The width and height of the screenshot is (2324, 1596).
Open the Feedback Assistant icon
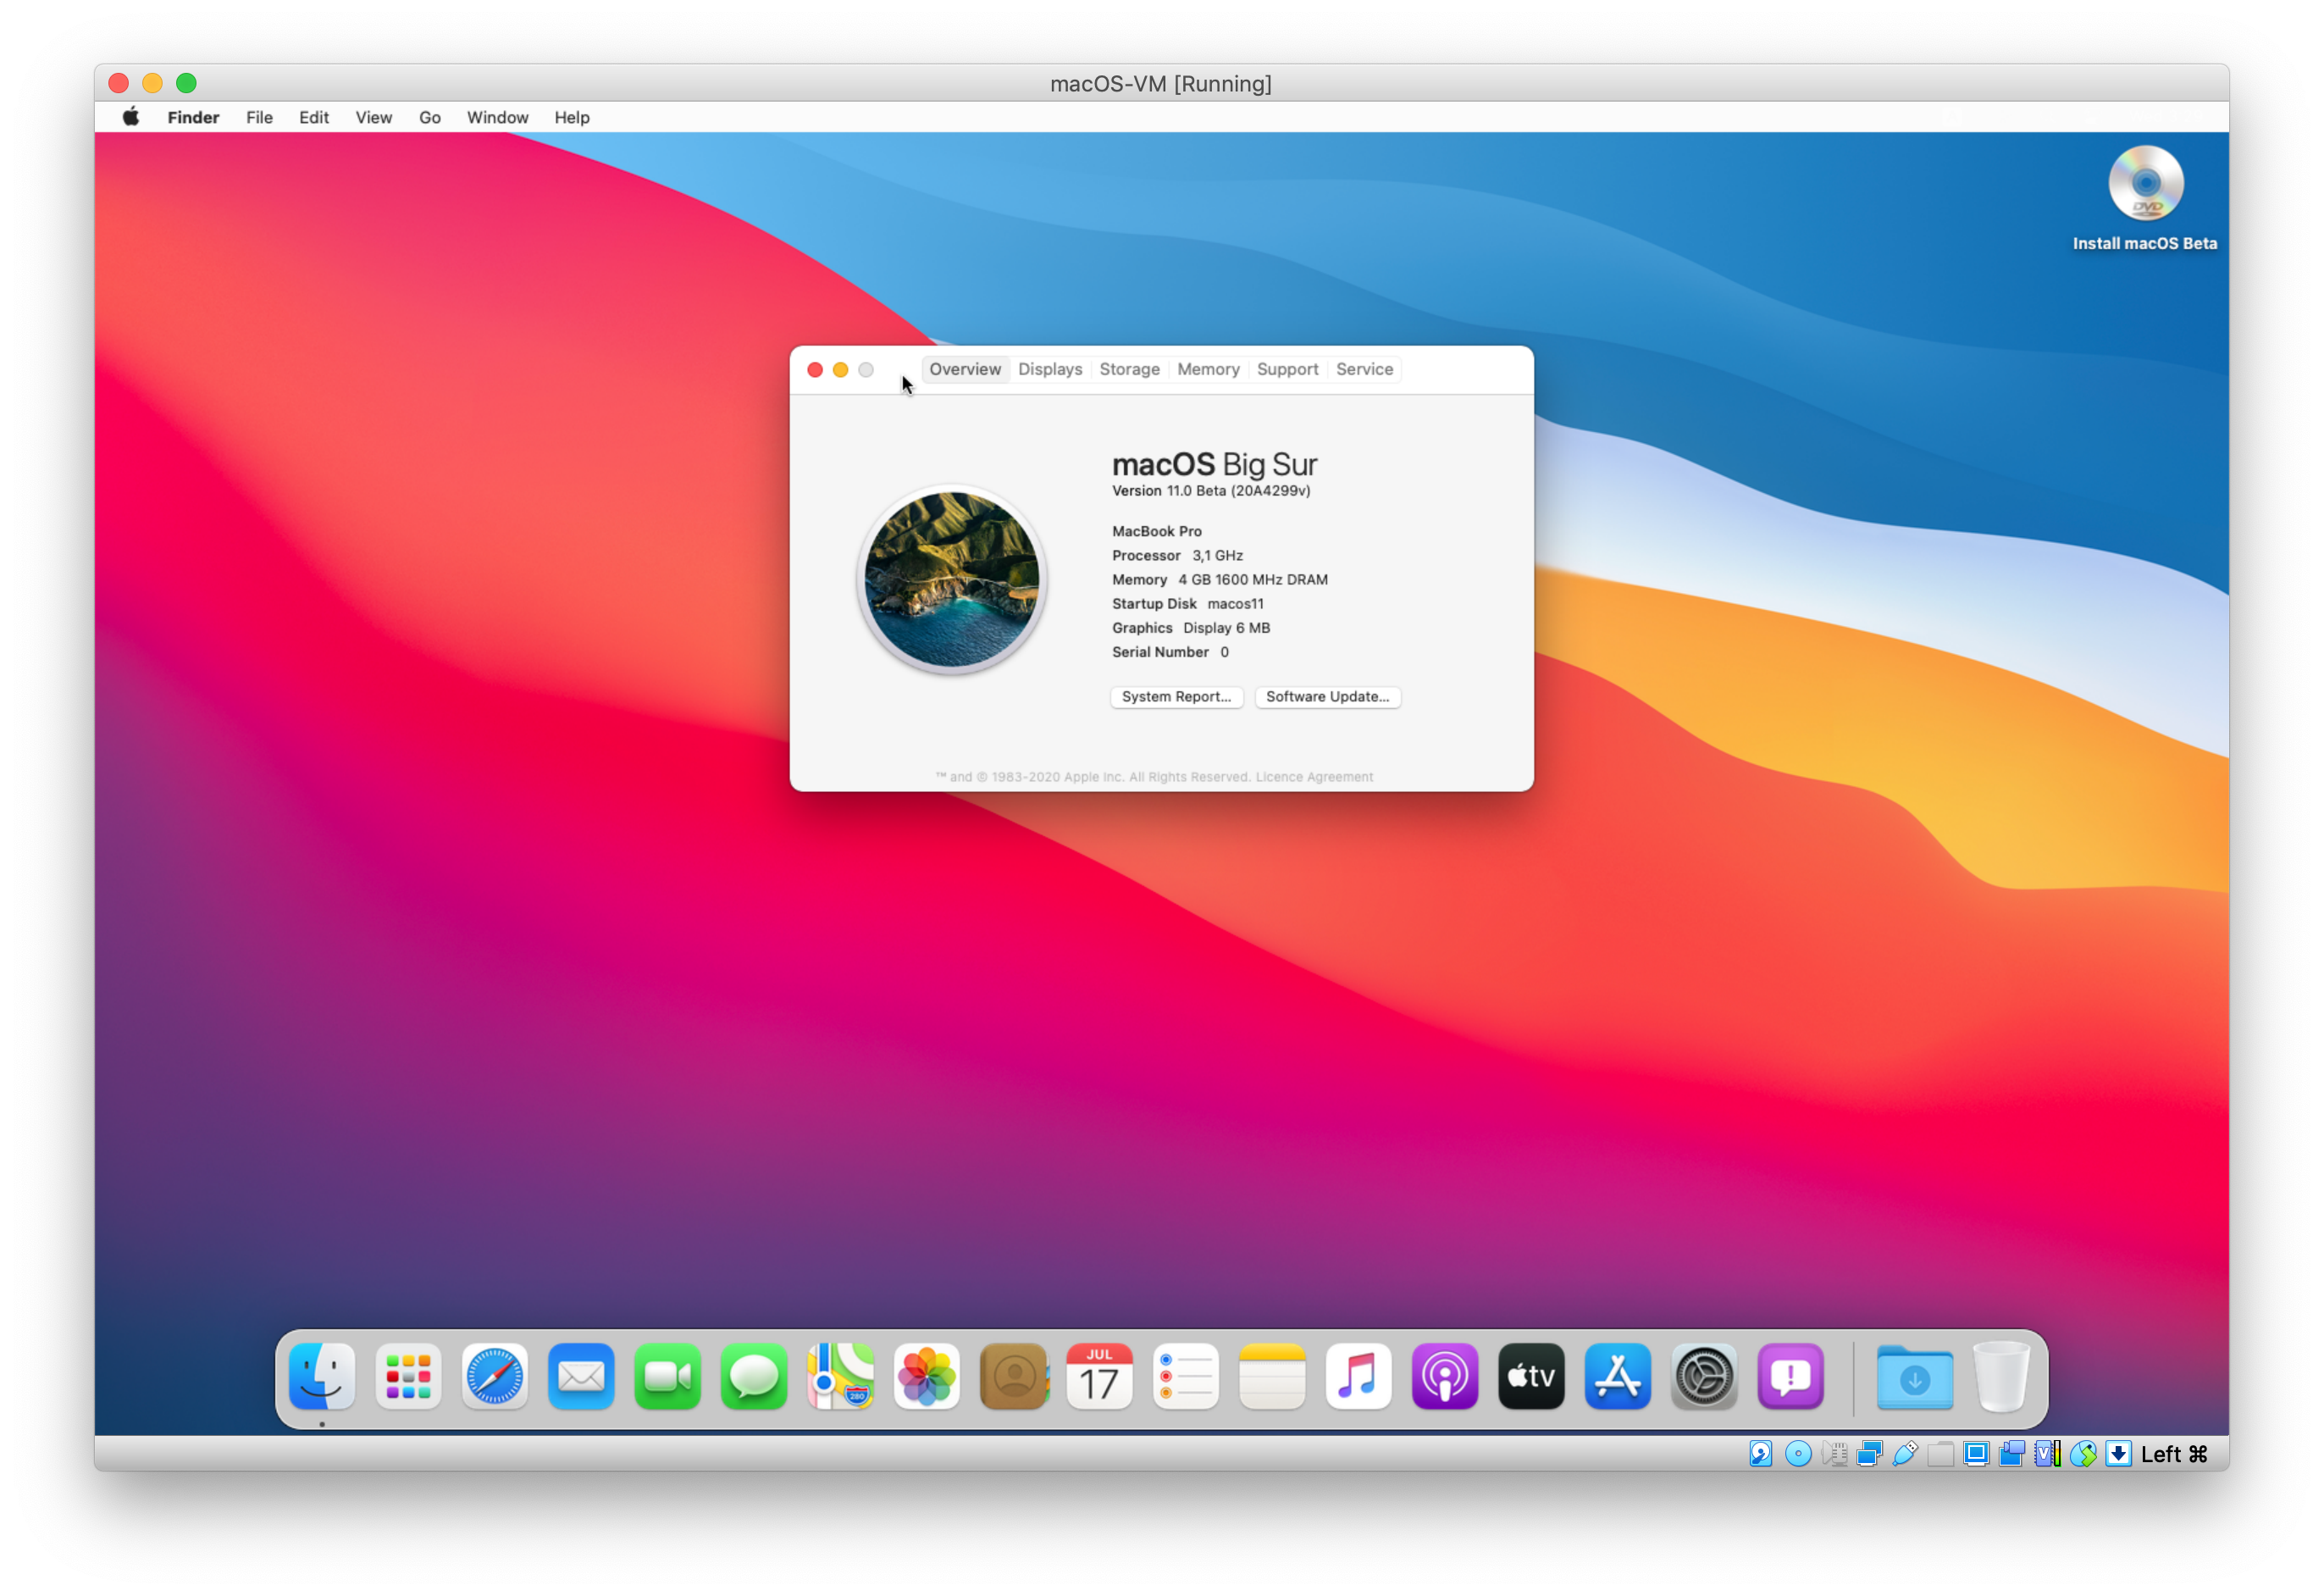[1790, 1377]
